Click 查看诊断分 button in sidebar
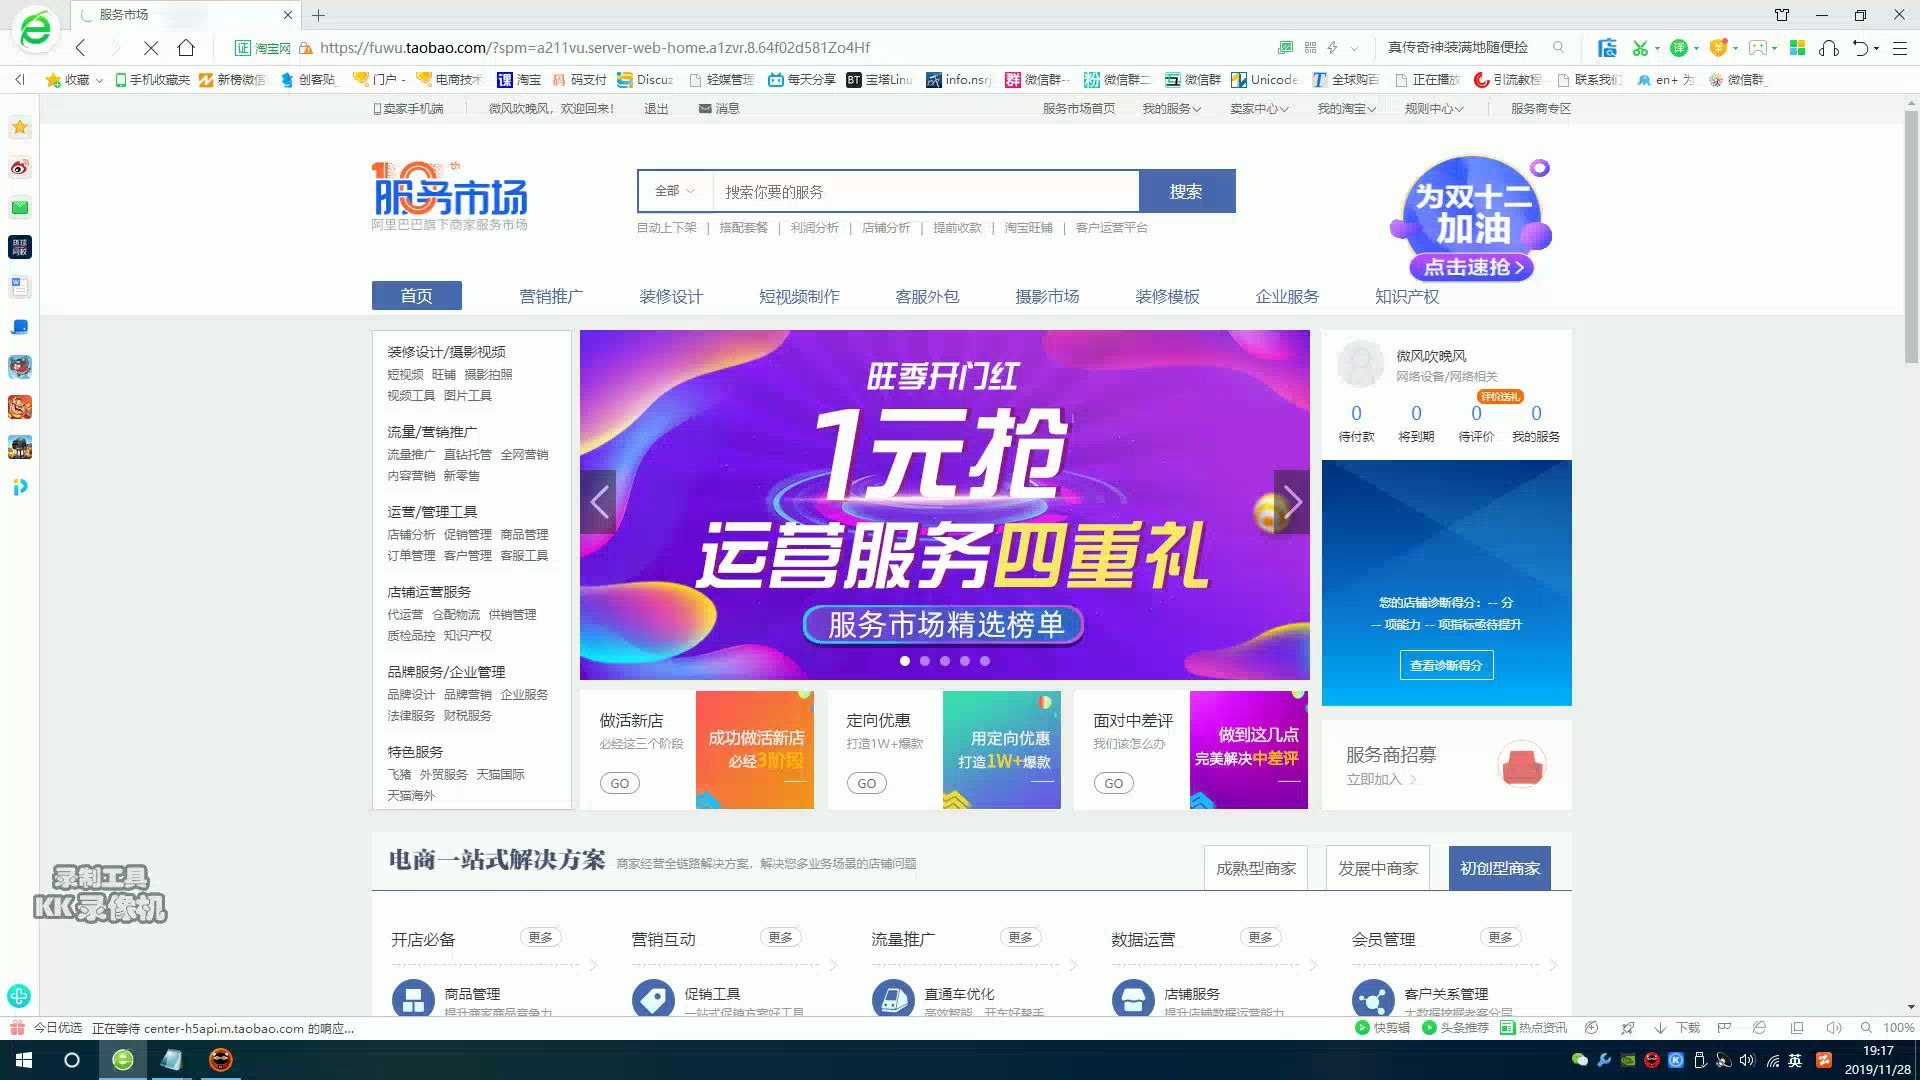This screenshot has width=1920, height=1080. coord(1445,665)
